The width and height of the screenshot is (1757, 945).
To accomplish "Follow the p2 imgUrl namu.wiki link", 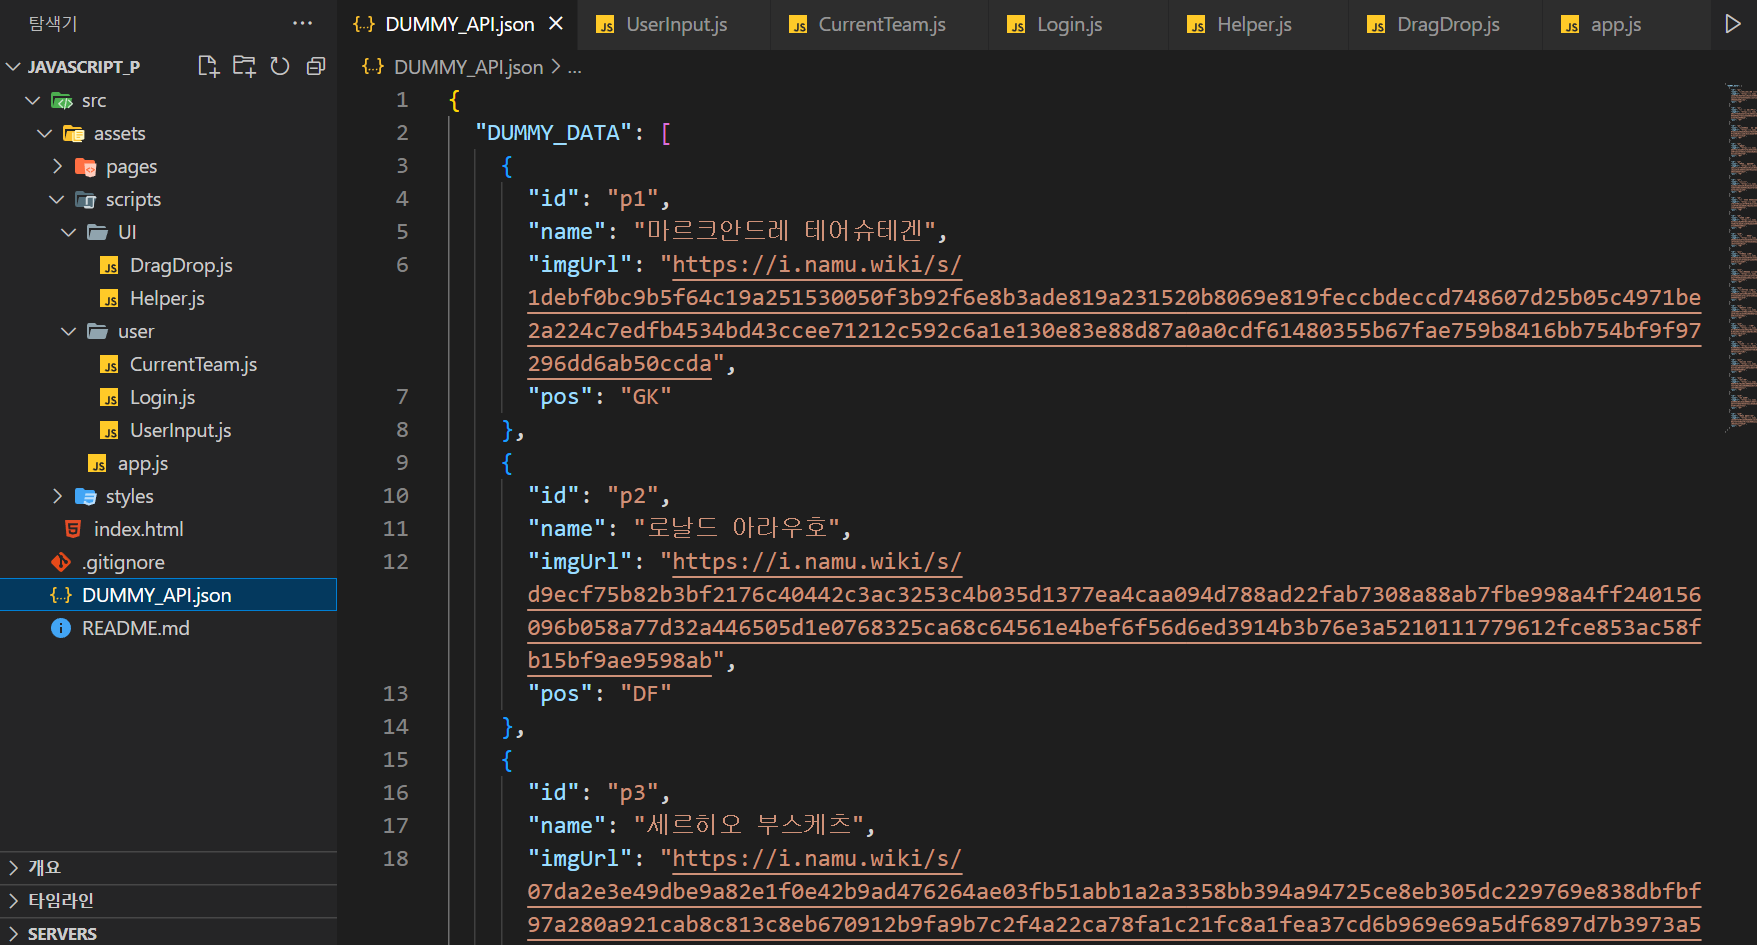I will coord(816,562).
